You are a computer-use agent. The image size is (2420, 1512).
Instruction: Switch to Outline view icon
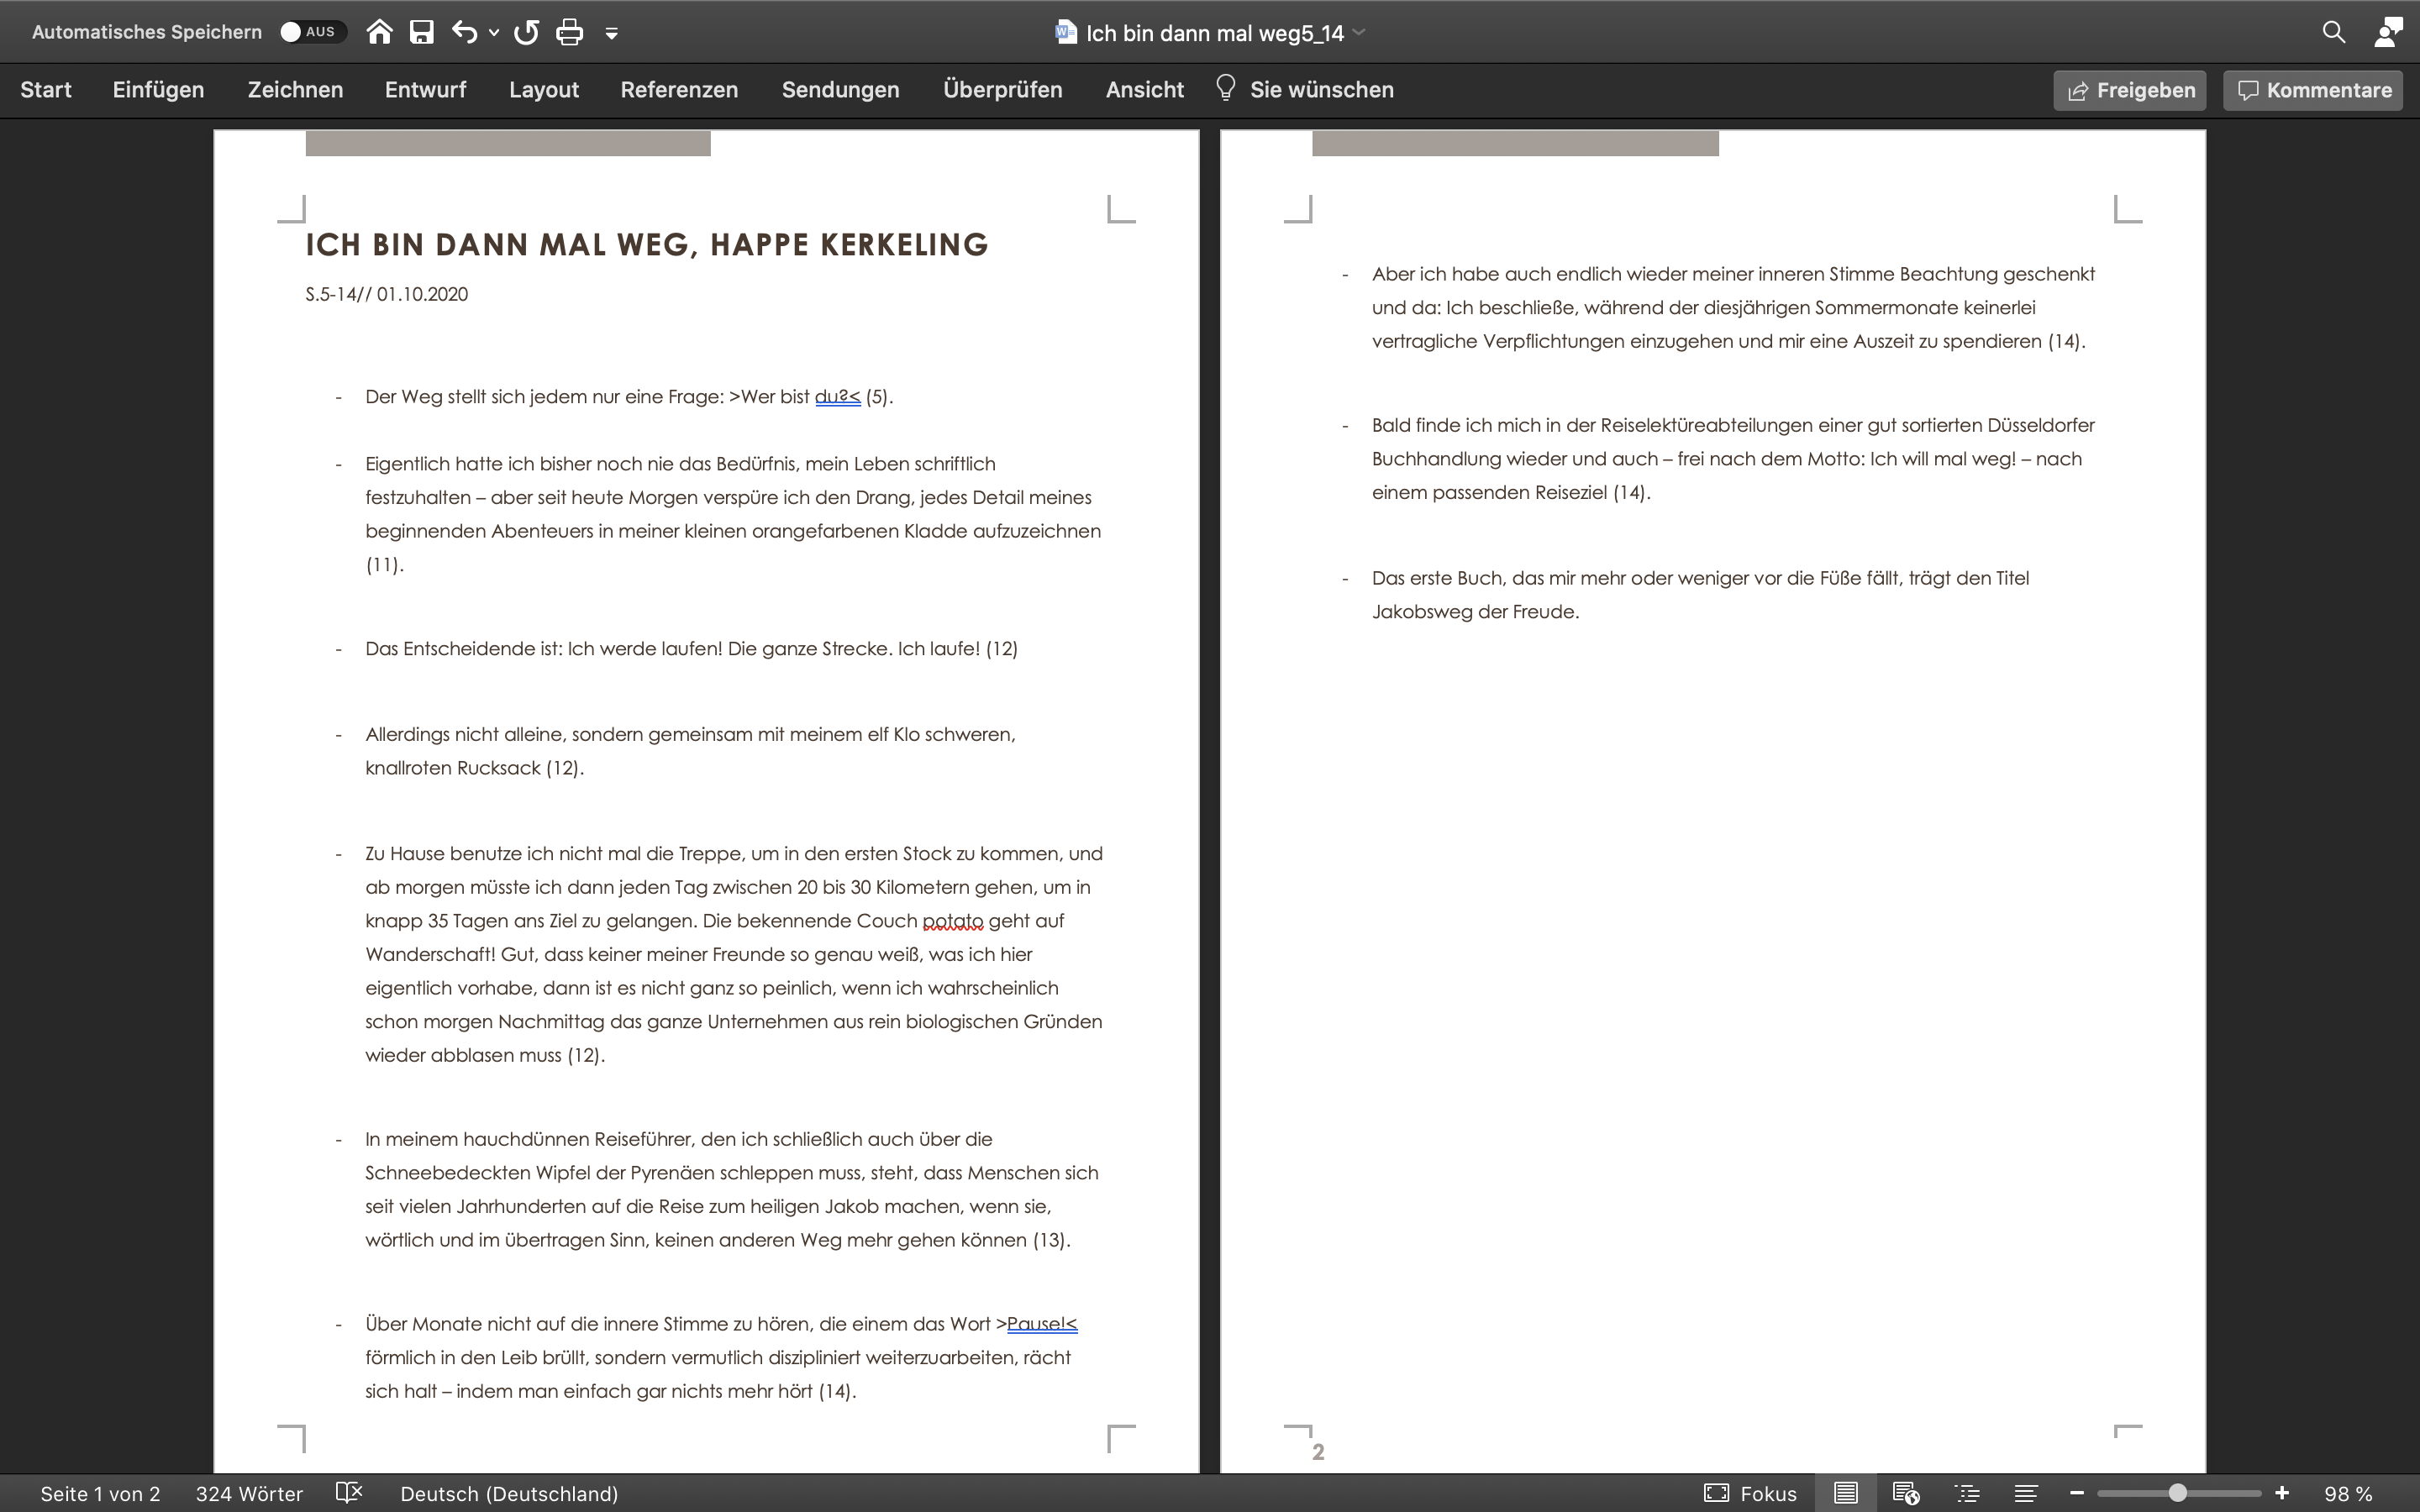click(x=1967, y=1493)
